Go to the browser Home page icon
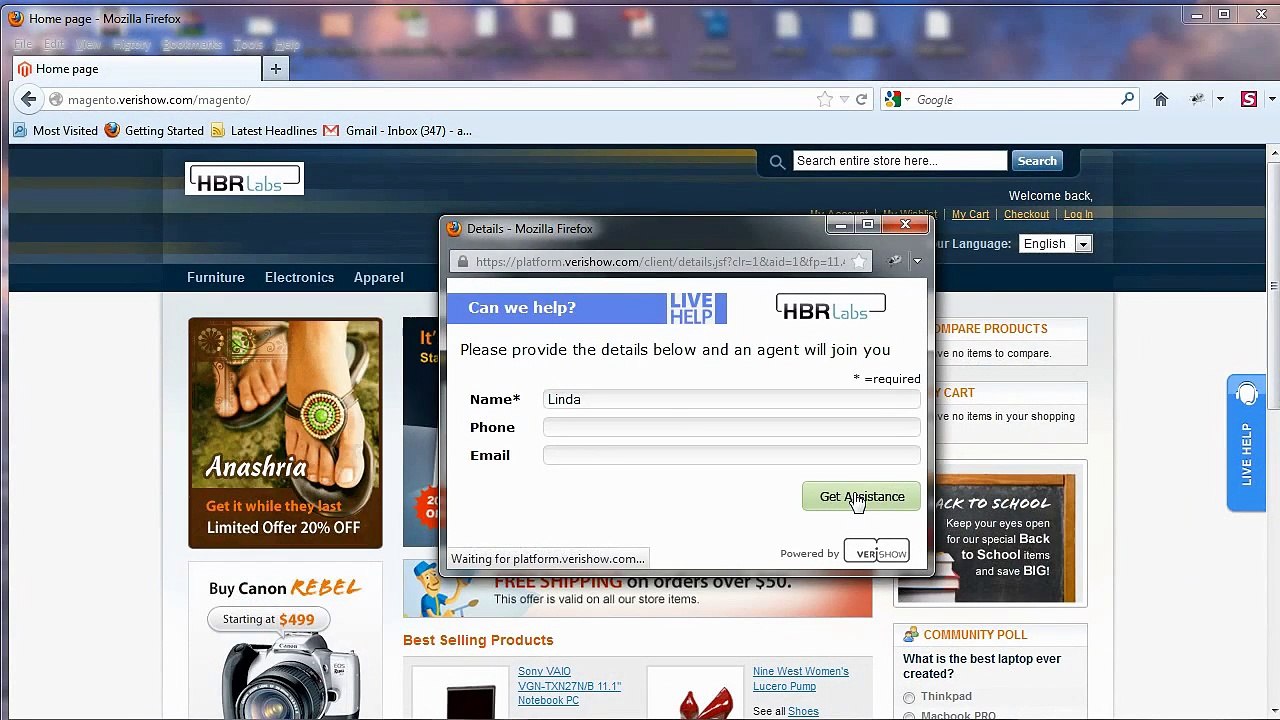 [x=1161, y=99]
